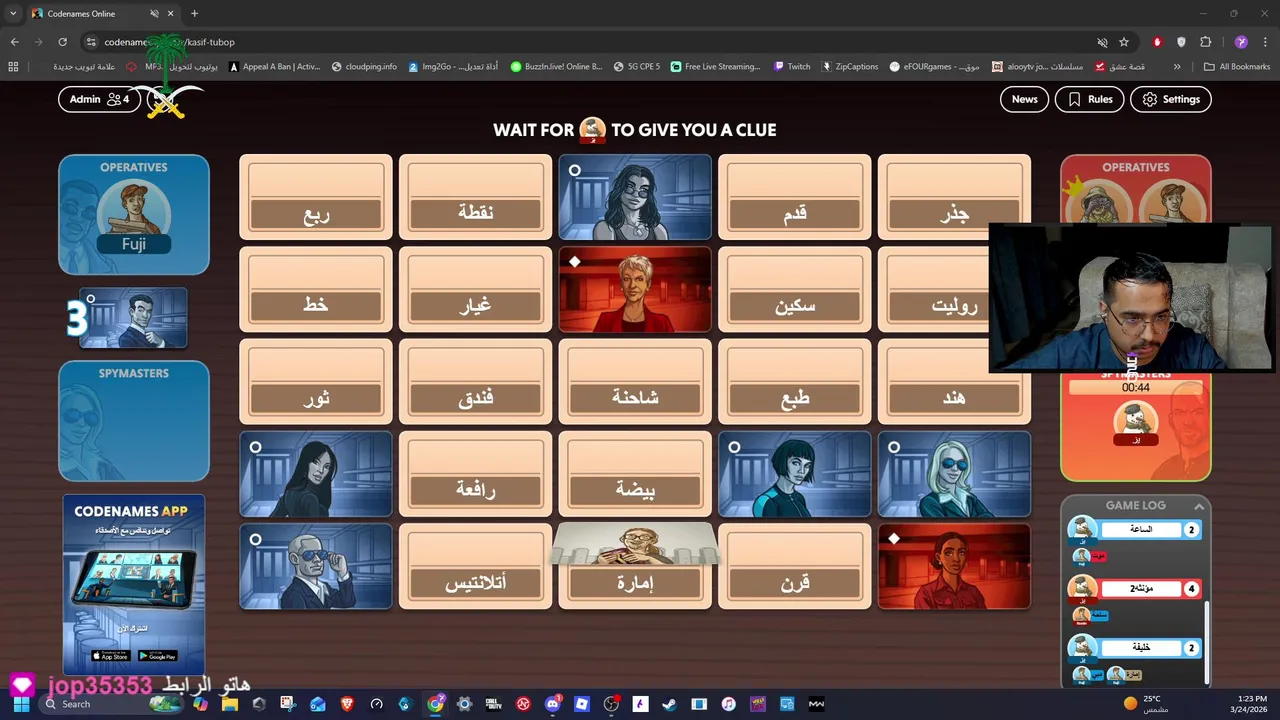Viewport: 1280px width, 720px height.
Task: Choose the word card سكين
Action: pos(794,289)
